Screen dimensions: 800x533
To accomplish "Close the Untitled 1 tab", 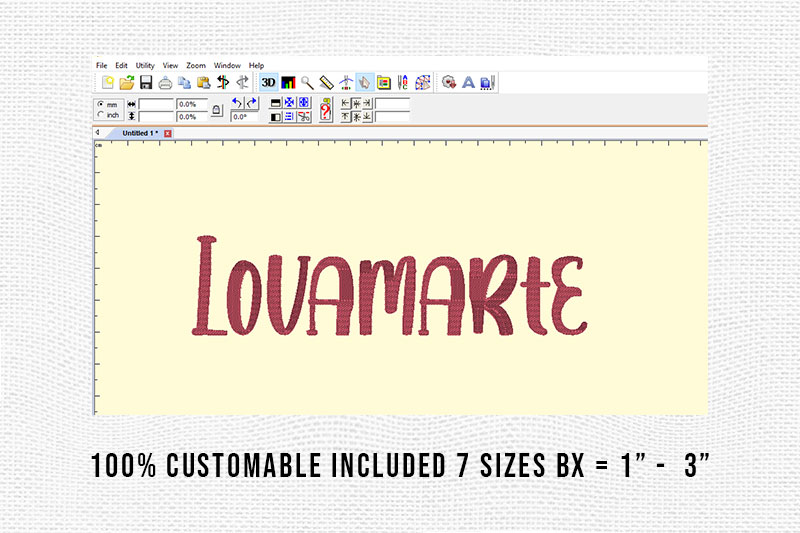I will pyautogui.click(x=167, y=133).
